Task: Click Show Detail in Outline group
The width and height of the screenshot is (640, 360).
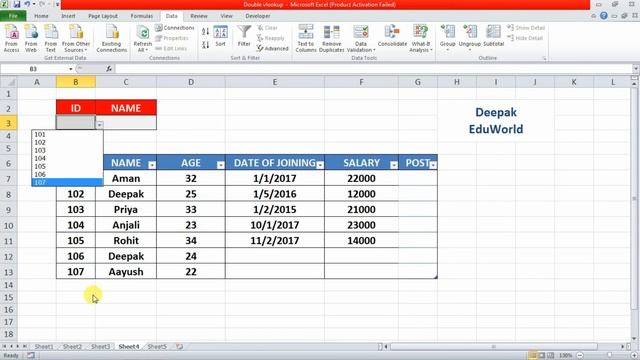Action: (526, 28)
